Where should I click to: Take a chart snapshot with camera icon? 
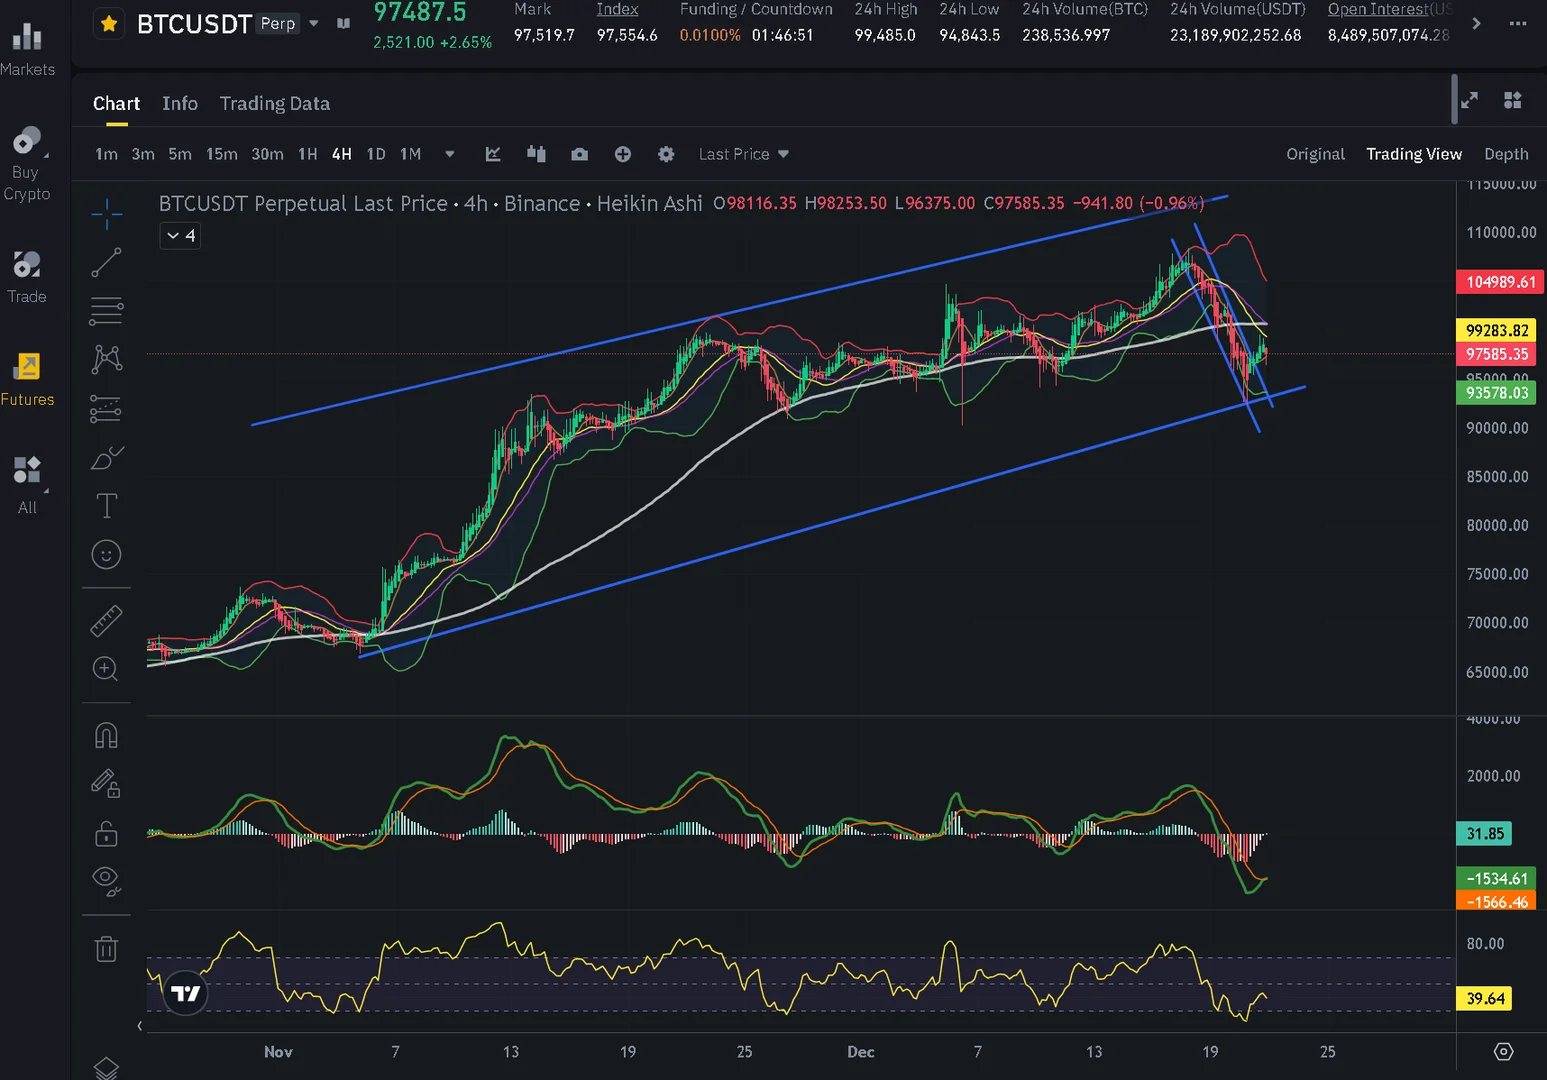tap(579, 154)
